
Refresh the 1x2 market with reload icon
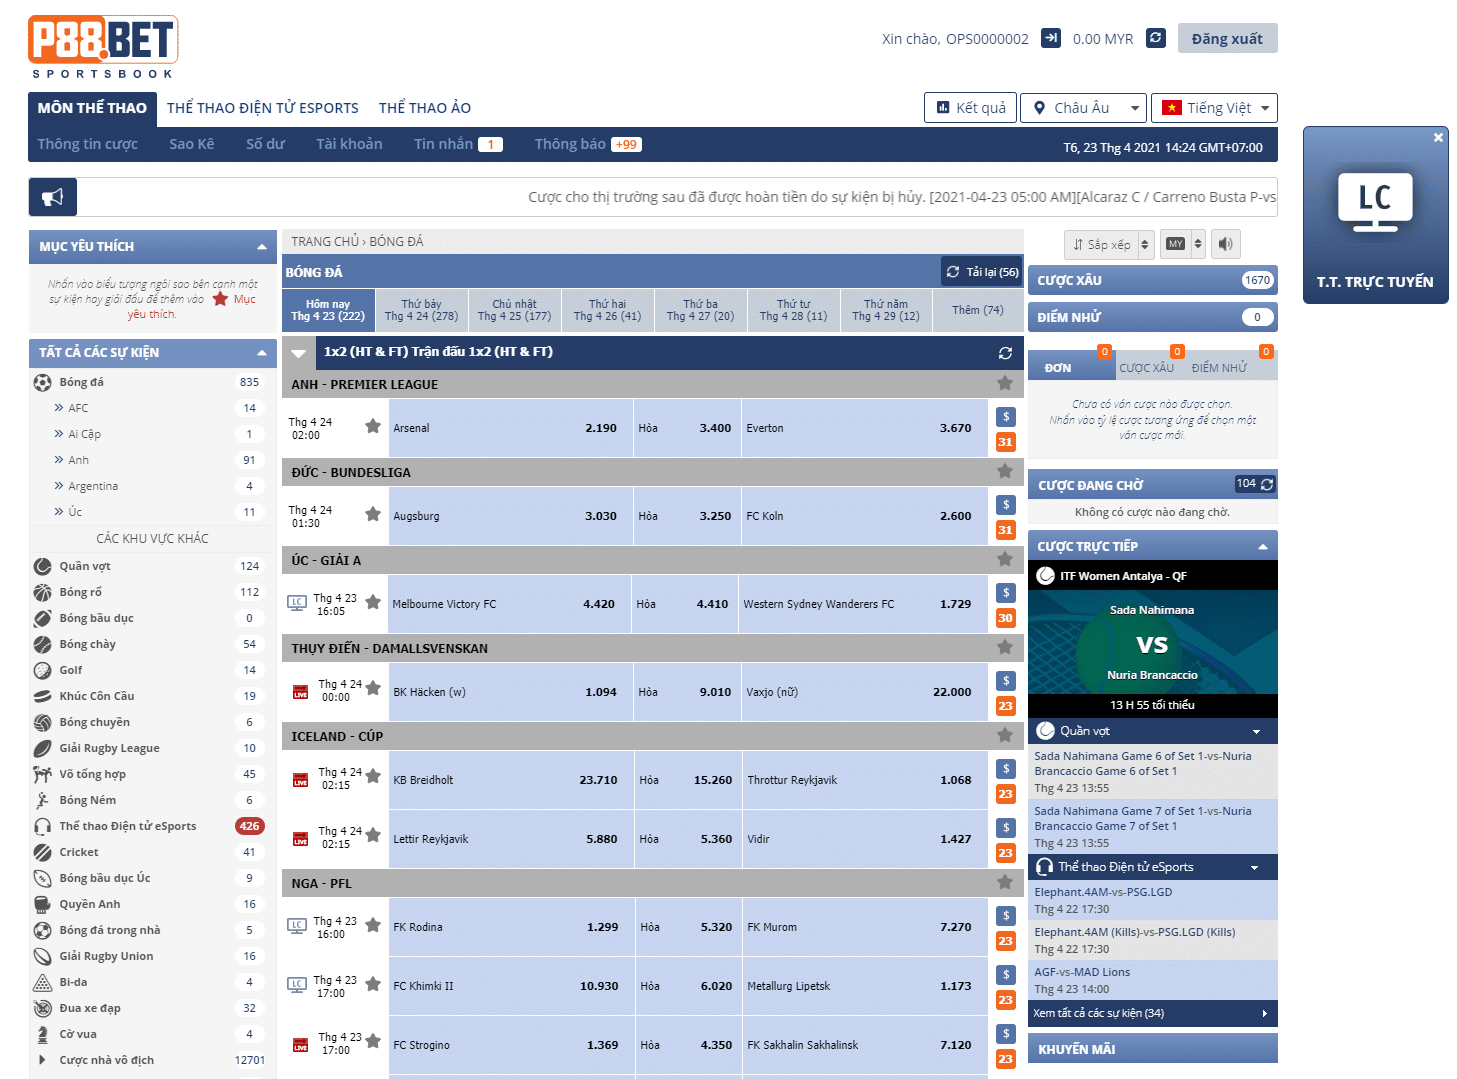pyautogui.click(x=1005, y=353)
